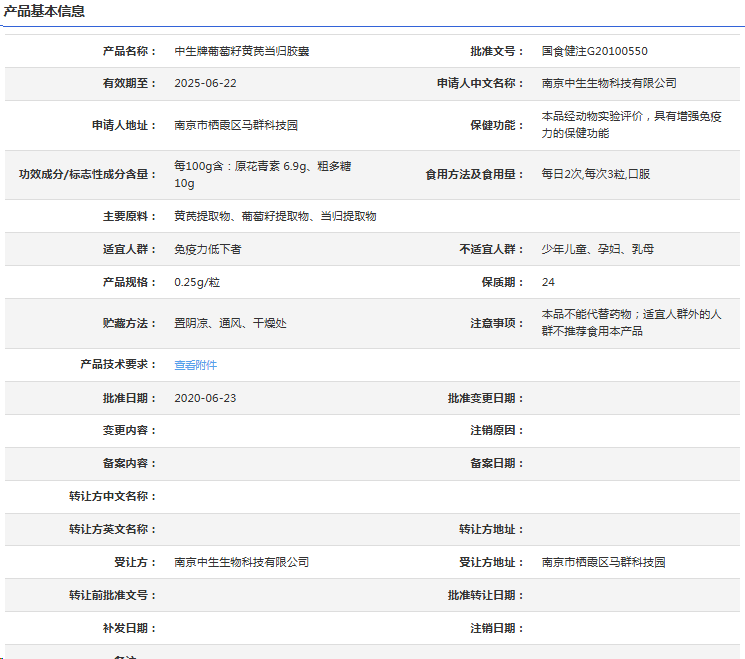Click the 申请人中文名称 company name value
The image size is (745, 659).
click(609, 83)
